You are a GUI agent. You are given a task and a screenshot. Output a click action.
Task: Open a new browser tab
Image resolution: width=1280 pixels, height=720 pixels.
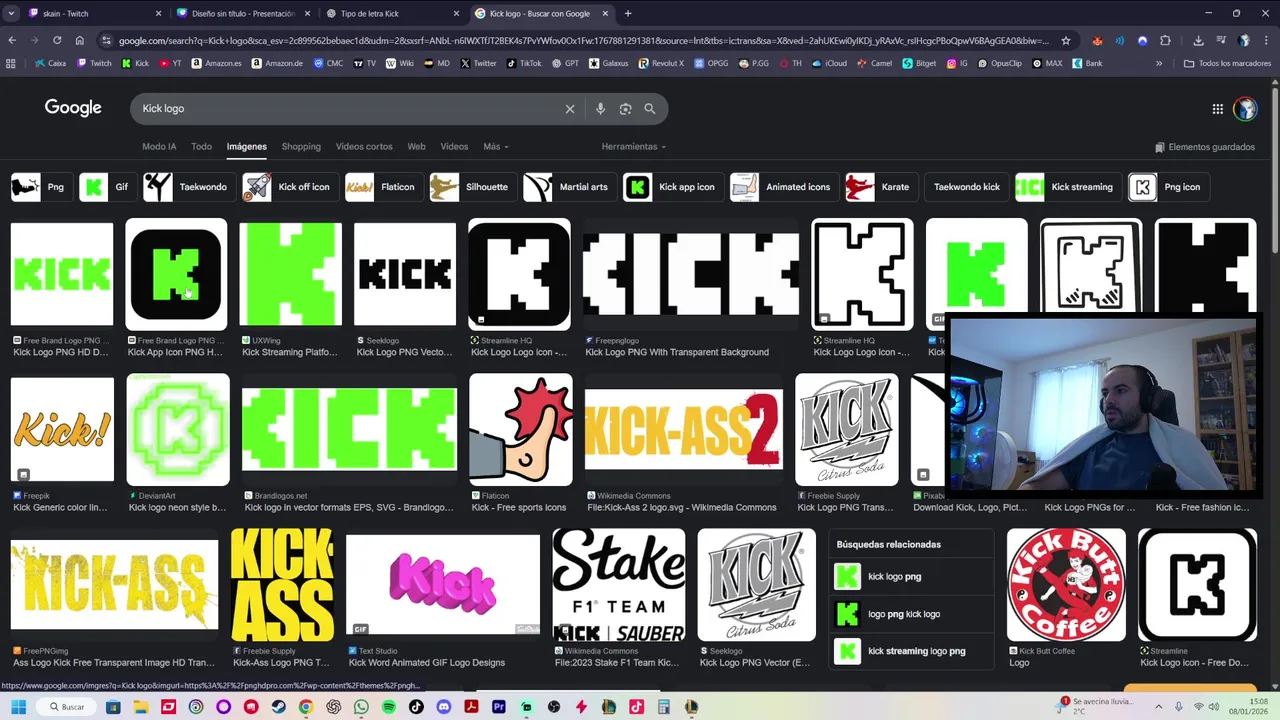point(628,14)
